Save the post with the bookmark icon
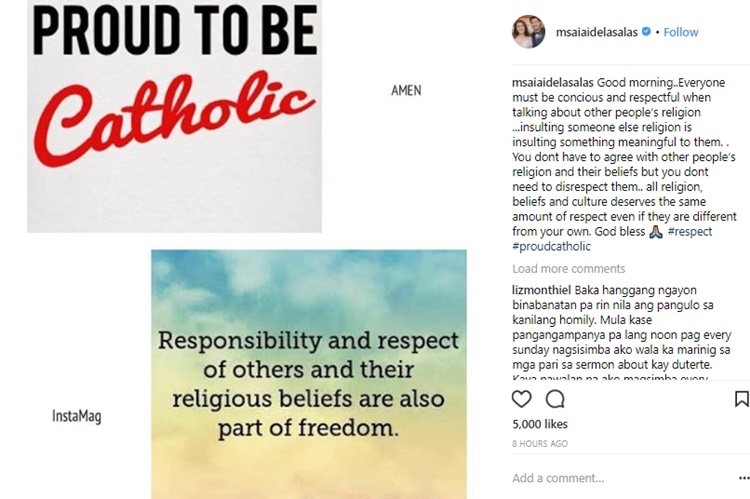 [x=741, y=399]
